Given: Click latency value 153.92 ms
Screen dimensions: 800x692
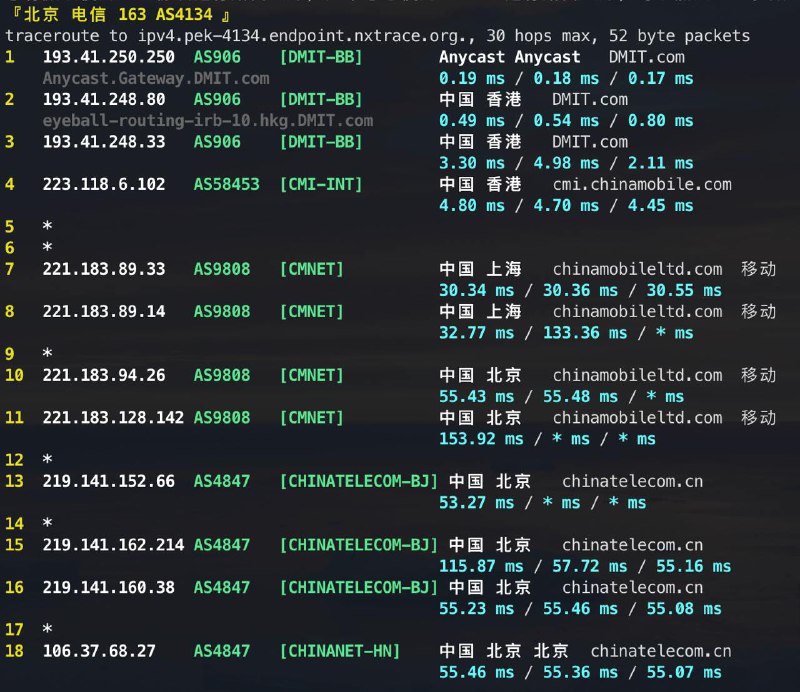Looking at the screenshot, I should point(481,438).
